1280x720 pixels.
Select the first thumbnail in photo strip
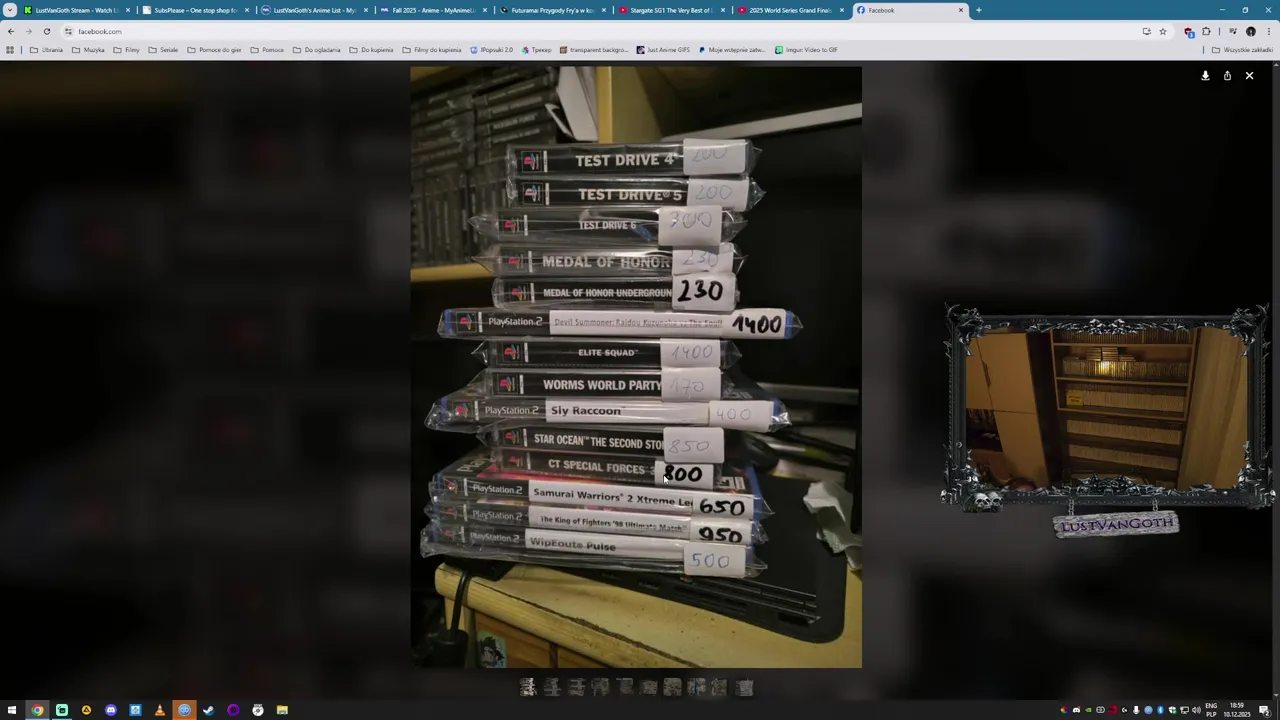(x=527, y=687)
